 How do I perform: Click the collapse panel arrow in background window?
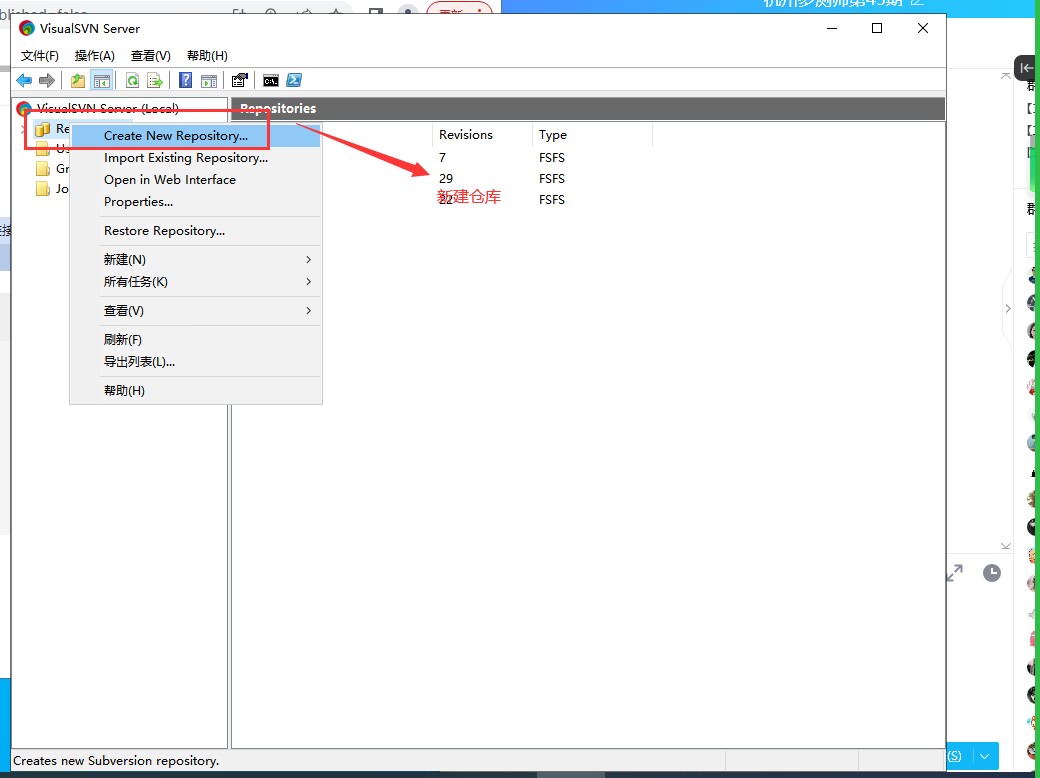1025,68
